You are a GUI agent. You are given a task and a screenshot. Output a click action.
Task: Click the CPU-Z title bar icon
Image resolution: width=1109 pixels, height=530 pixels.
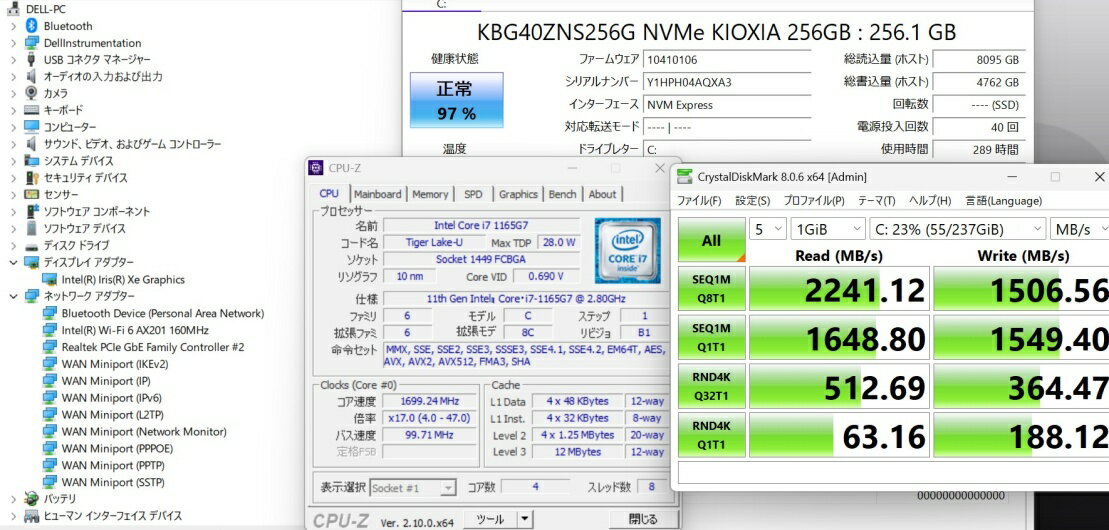[317, 167]
